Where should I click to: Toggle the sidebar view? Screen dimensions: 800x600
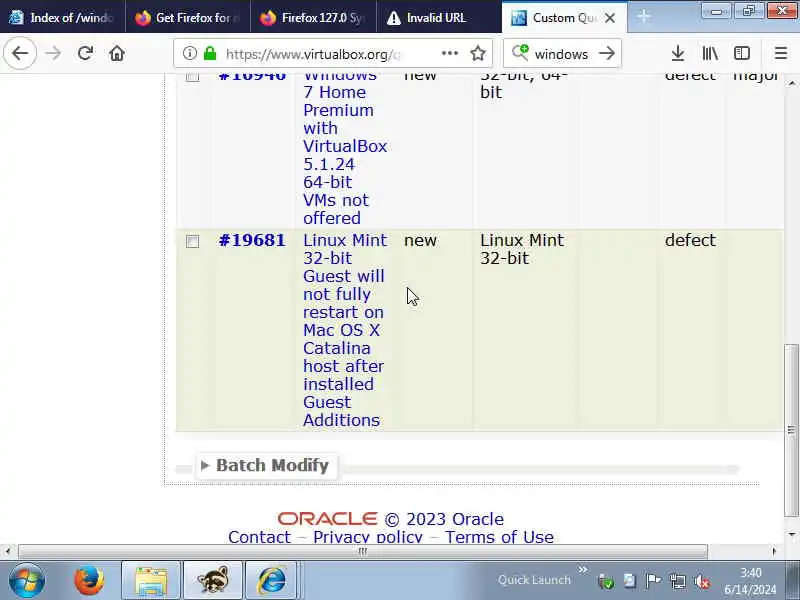(741, 53)
